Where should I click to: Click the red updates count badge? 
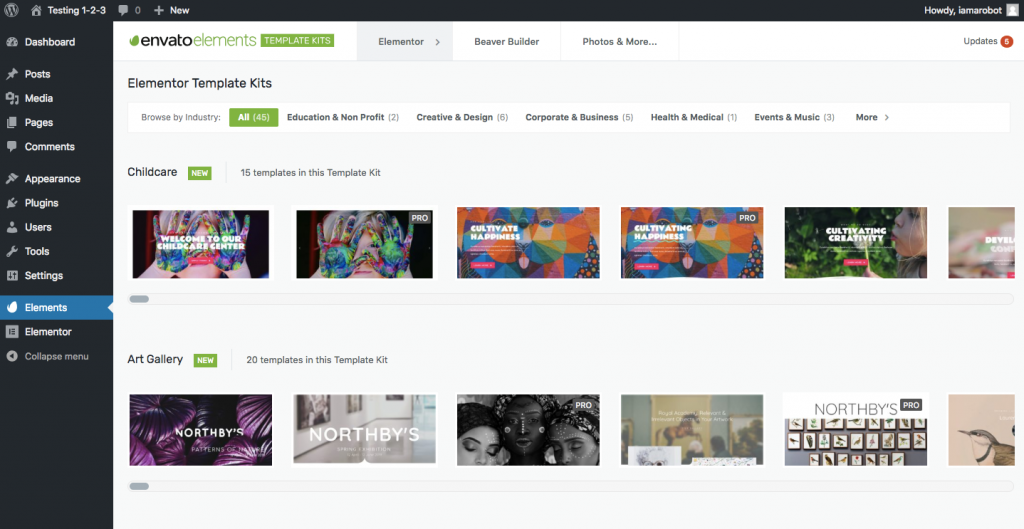[1006, 42]
